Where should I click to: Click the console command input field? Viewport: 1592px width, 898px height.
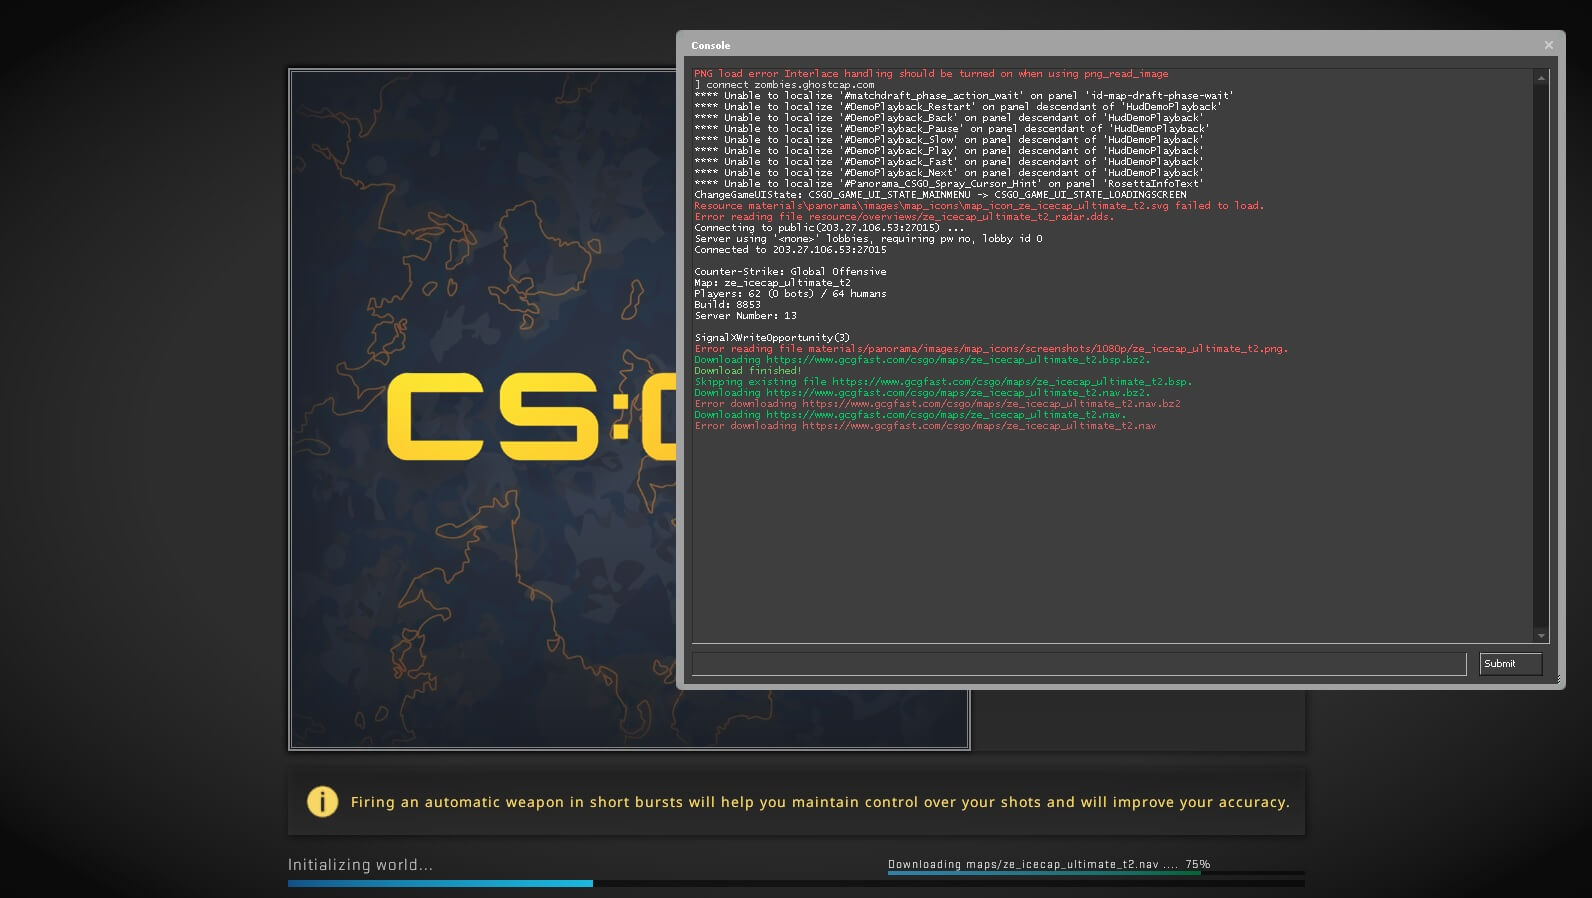point(1079,664)
